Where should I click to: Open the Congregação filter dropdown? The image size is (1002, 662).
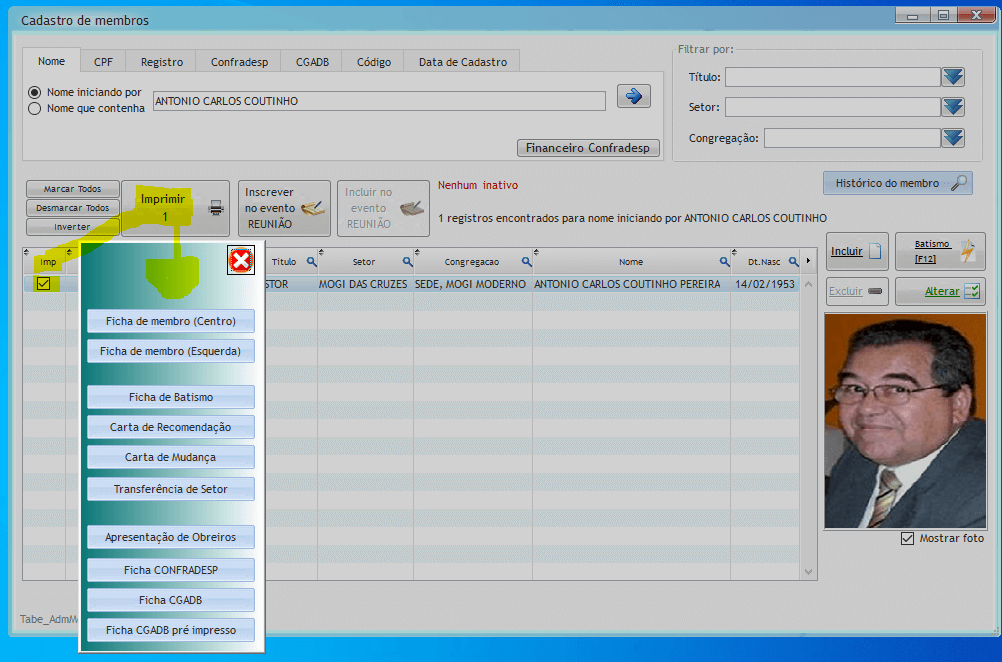tap(952, 138)
